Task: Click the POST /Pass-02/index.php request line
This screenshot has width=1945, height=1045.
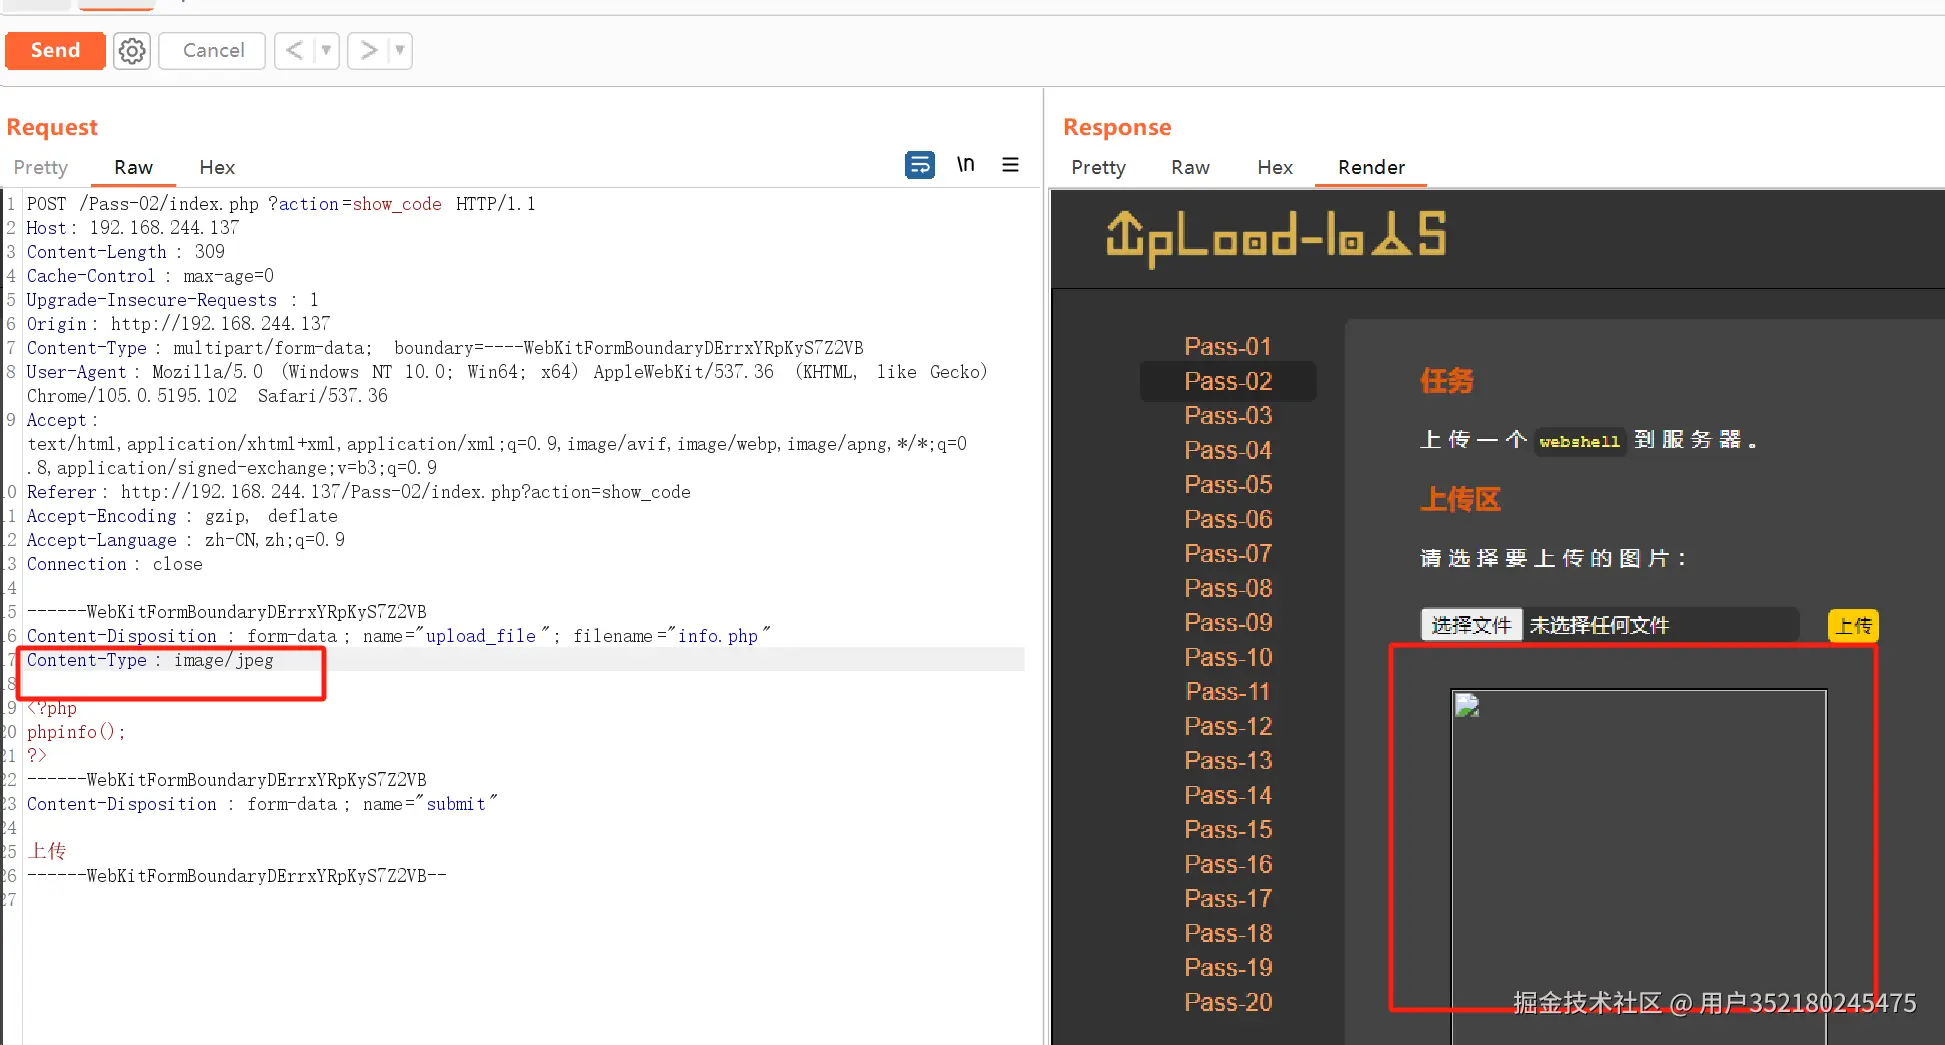Action: click(281, 204)
